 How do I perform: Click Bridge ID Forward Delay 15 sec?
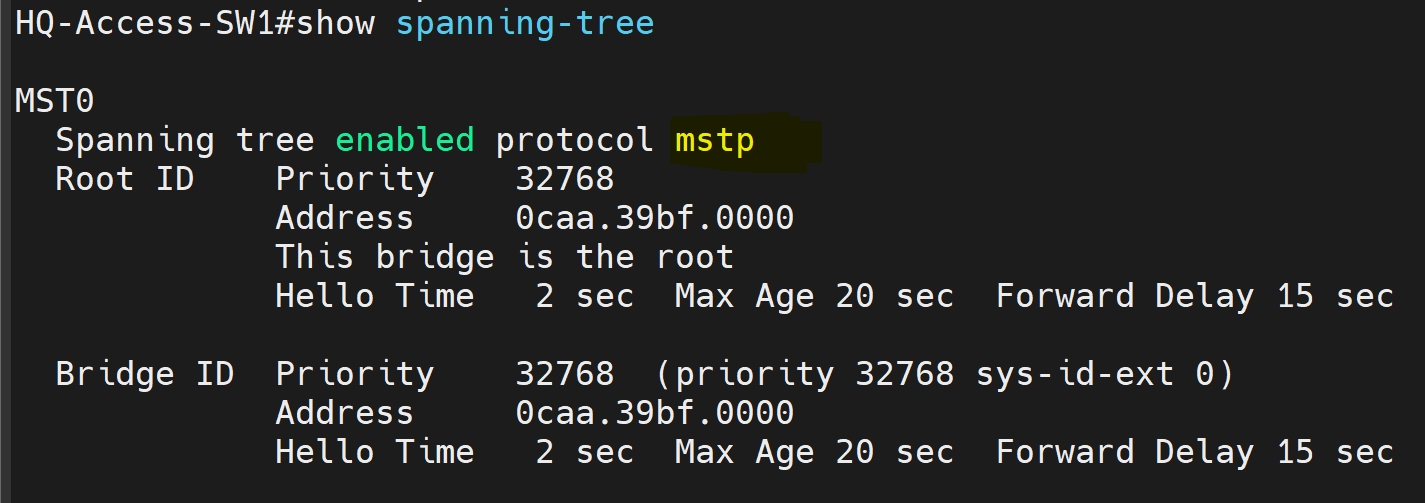pyautogui.click(x=1195, y=452)
